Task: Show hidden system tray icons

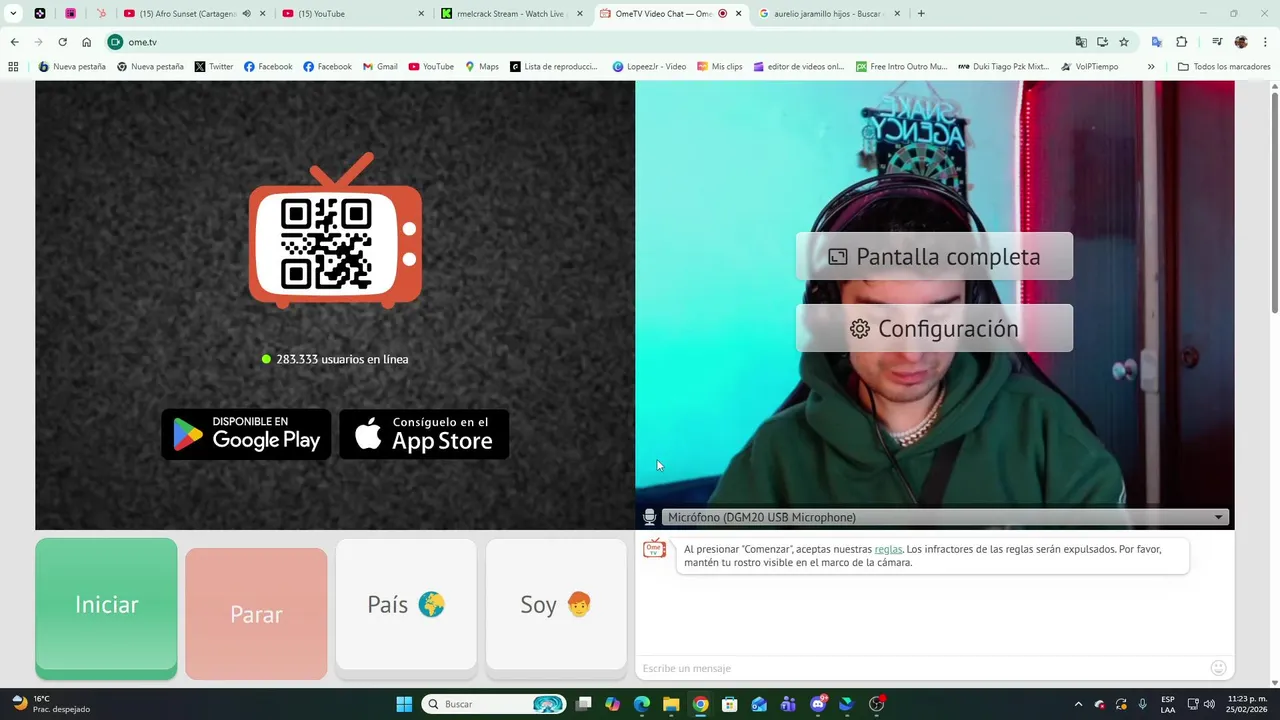Action: (1078, 704)
